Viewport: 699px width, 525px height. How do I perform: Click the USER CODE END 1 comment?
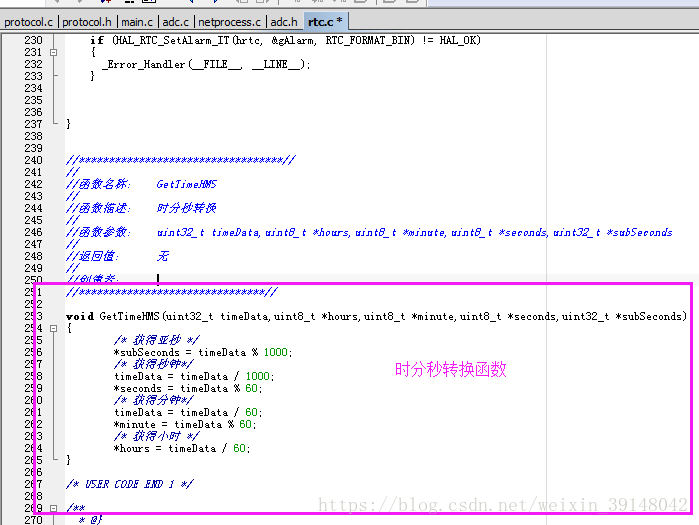point(130,484)
